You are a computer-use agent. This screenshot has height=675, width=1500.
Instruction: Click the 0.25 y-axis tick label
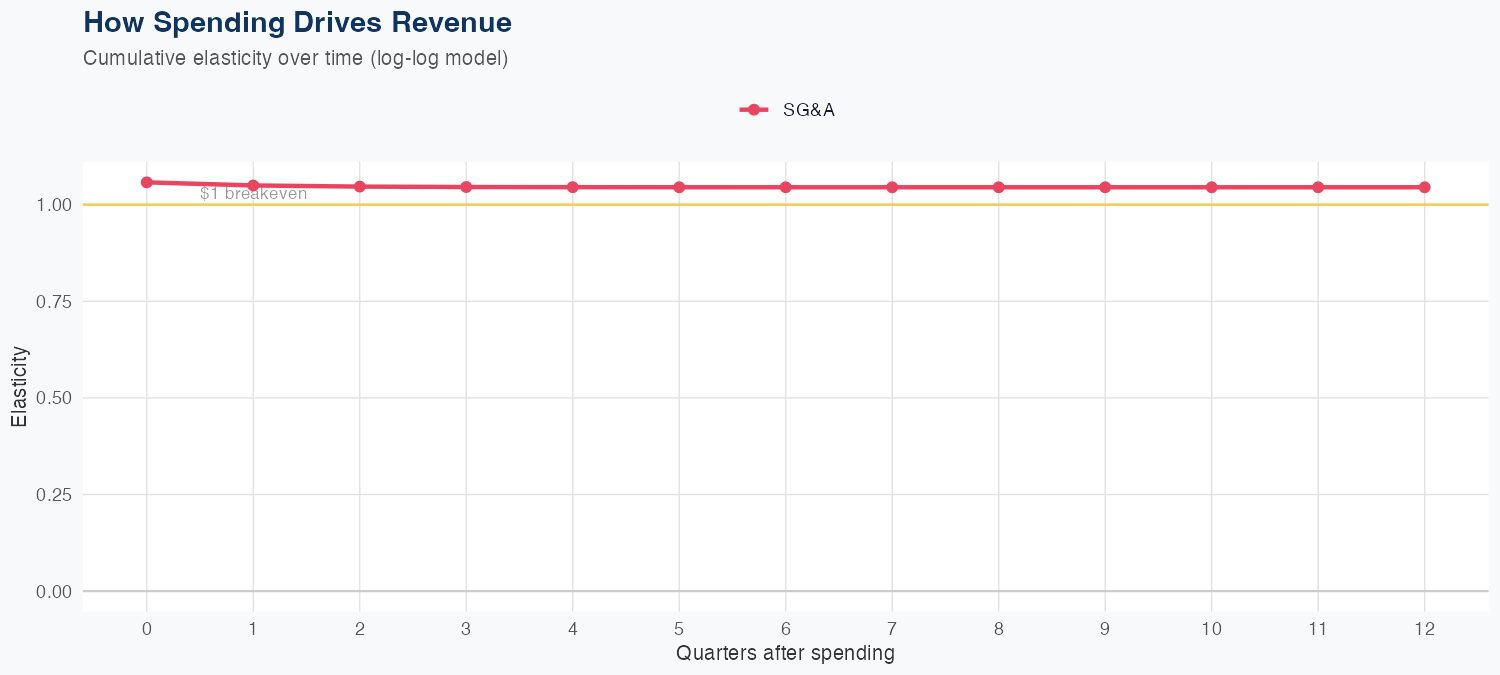[x=54, y=495]
